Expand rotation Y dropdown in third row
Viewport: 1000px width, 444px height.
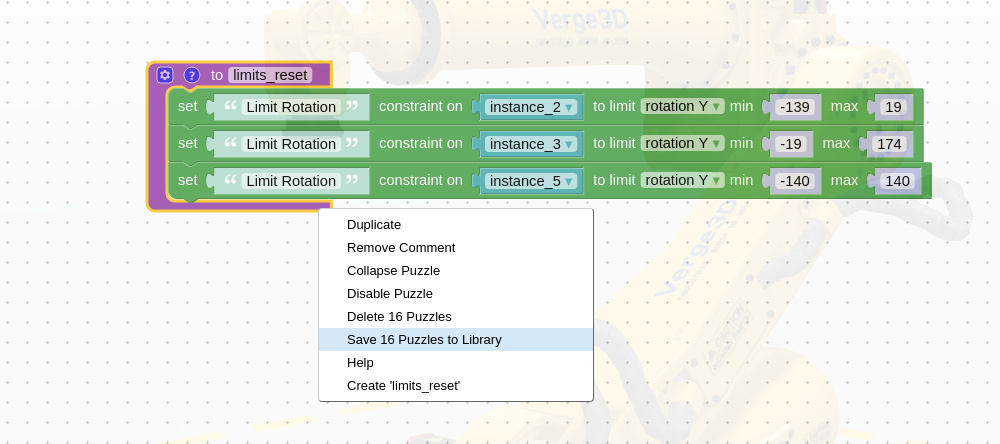pos(683,180)
